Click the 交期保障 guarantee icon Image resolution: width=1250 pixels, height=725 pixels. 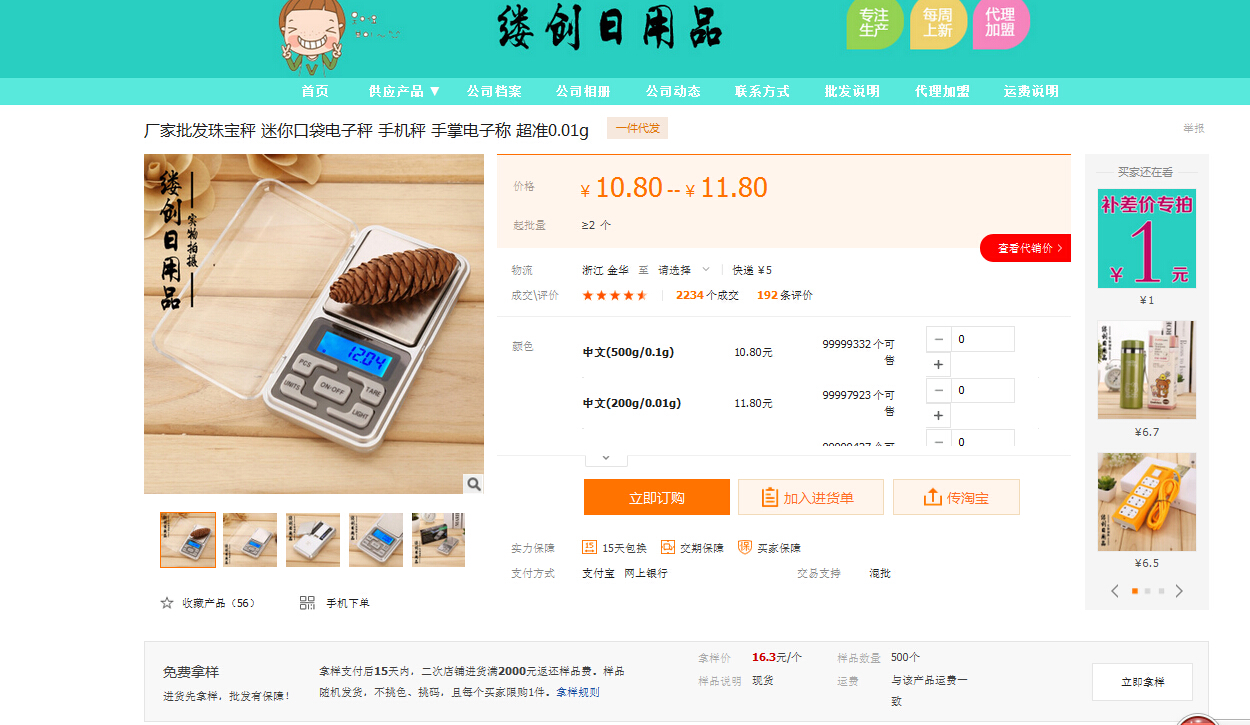[668, 547]
